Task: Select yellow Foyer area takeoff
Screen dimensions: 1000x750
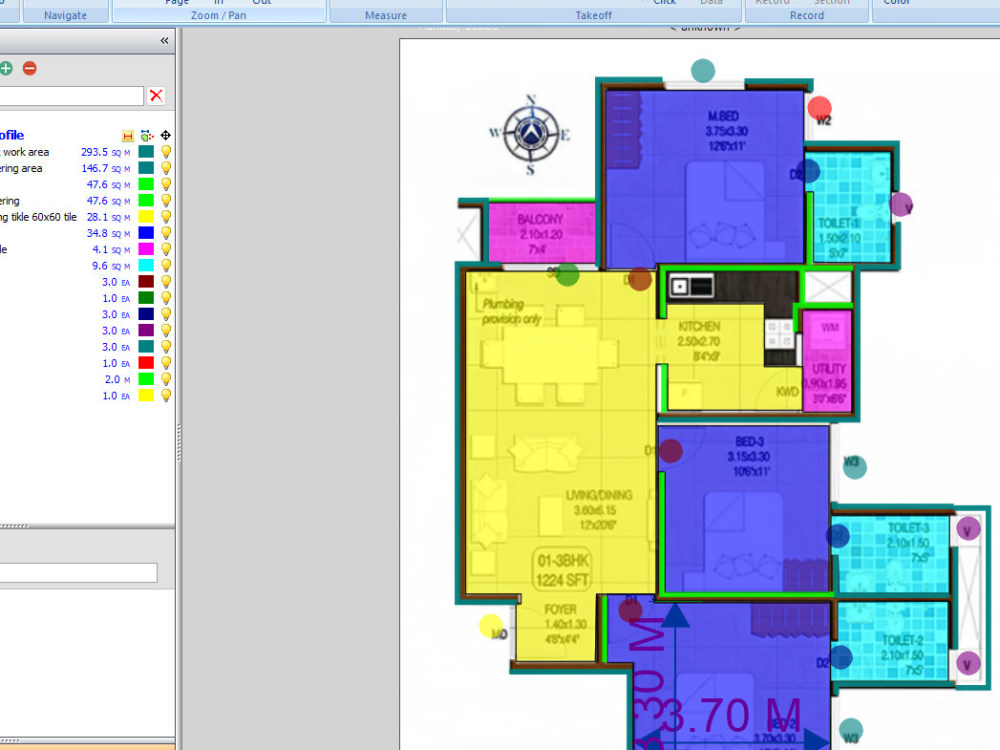Action: coord(557,628)
